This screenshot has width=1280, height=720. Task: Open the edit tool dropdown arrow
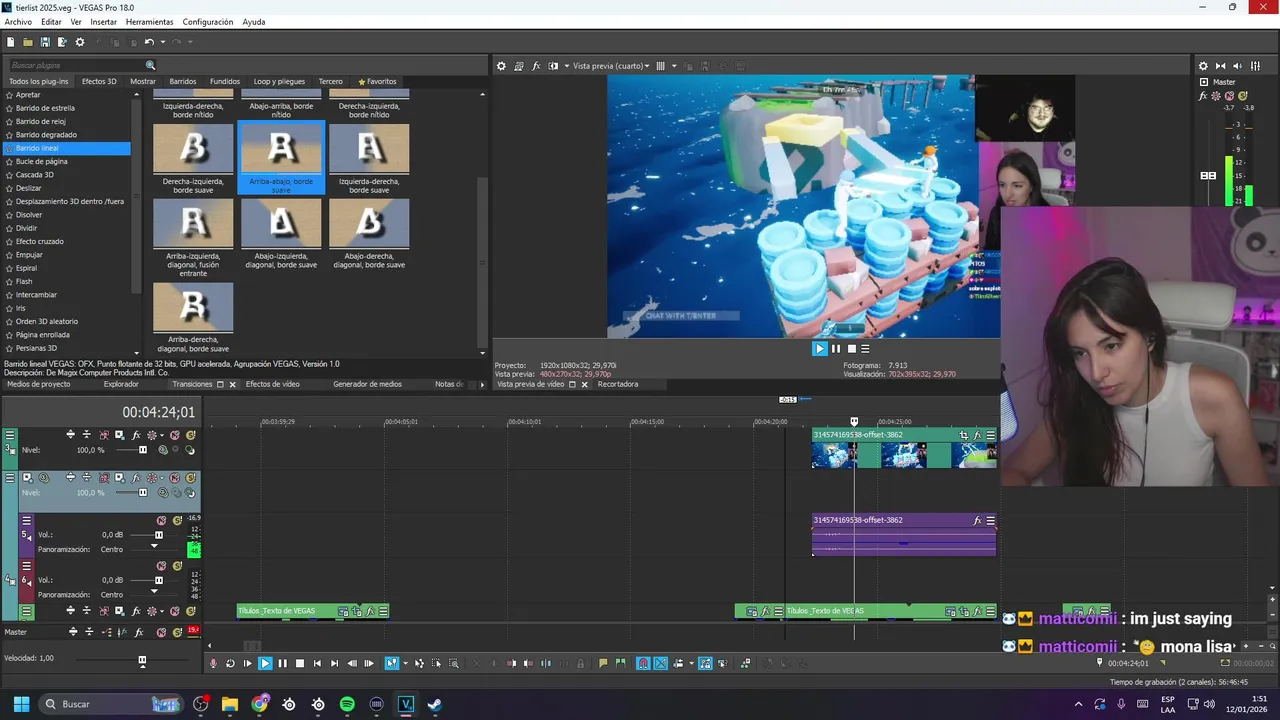coord(404,663)
